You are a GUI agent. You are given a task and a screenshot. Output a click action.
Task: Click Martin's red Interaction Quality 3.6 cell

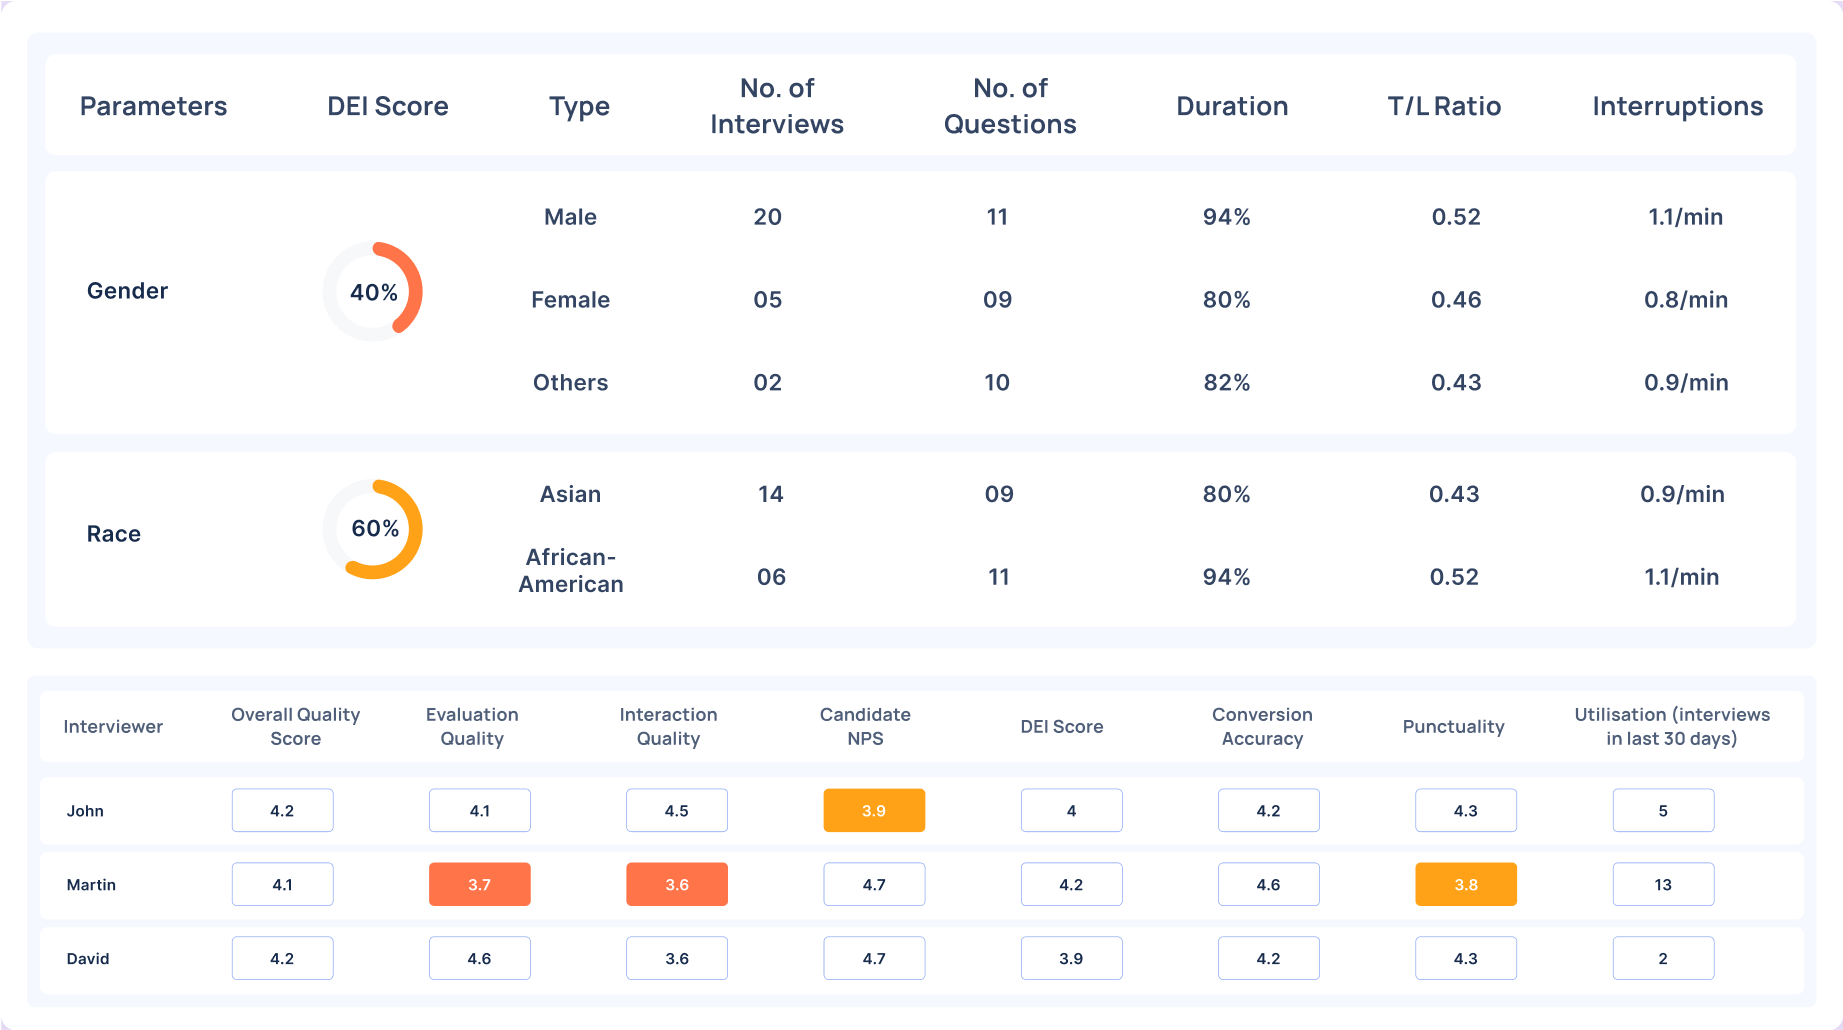click(x=676, y=885)
